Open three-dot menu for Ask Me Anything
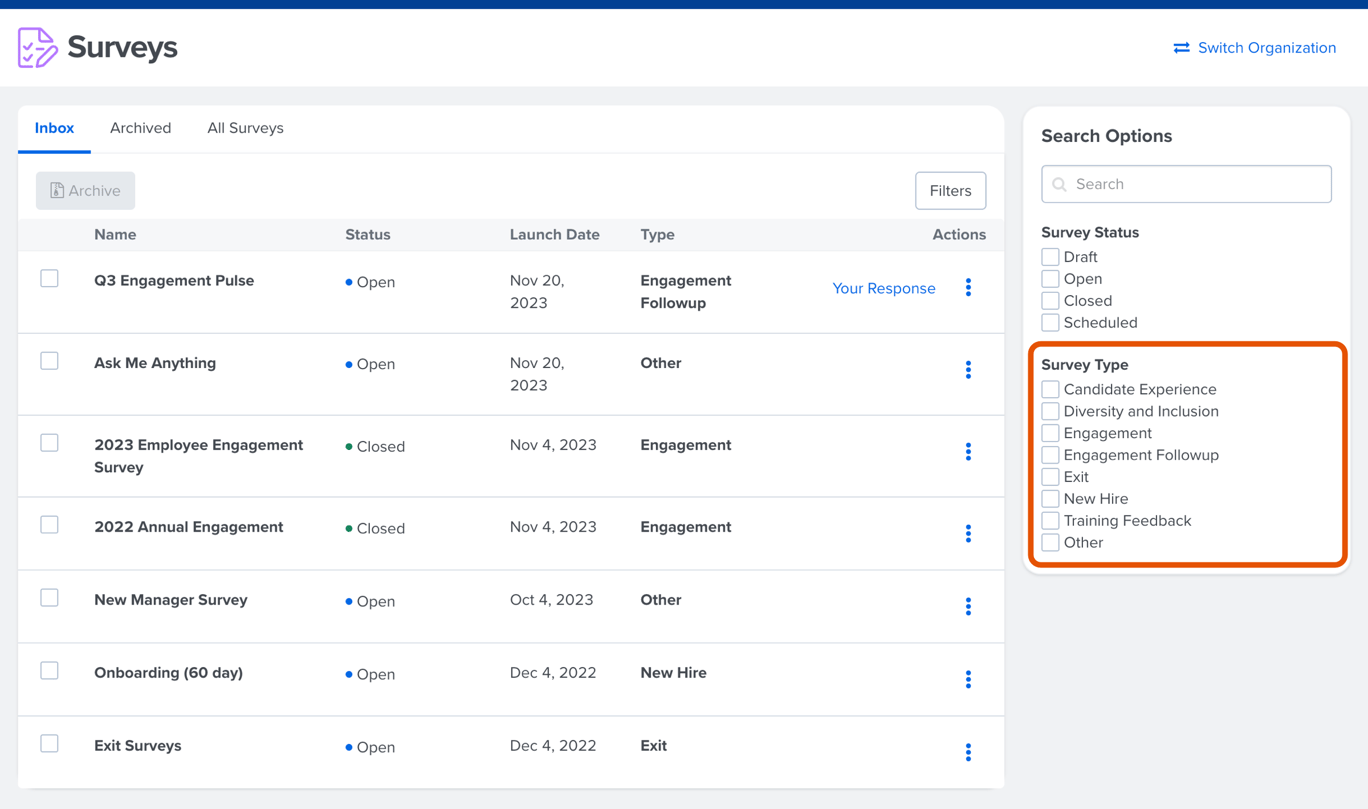Screen dimensions: 1368x809 [968, 370]
